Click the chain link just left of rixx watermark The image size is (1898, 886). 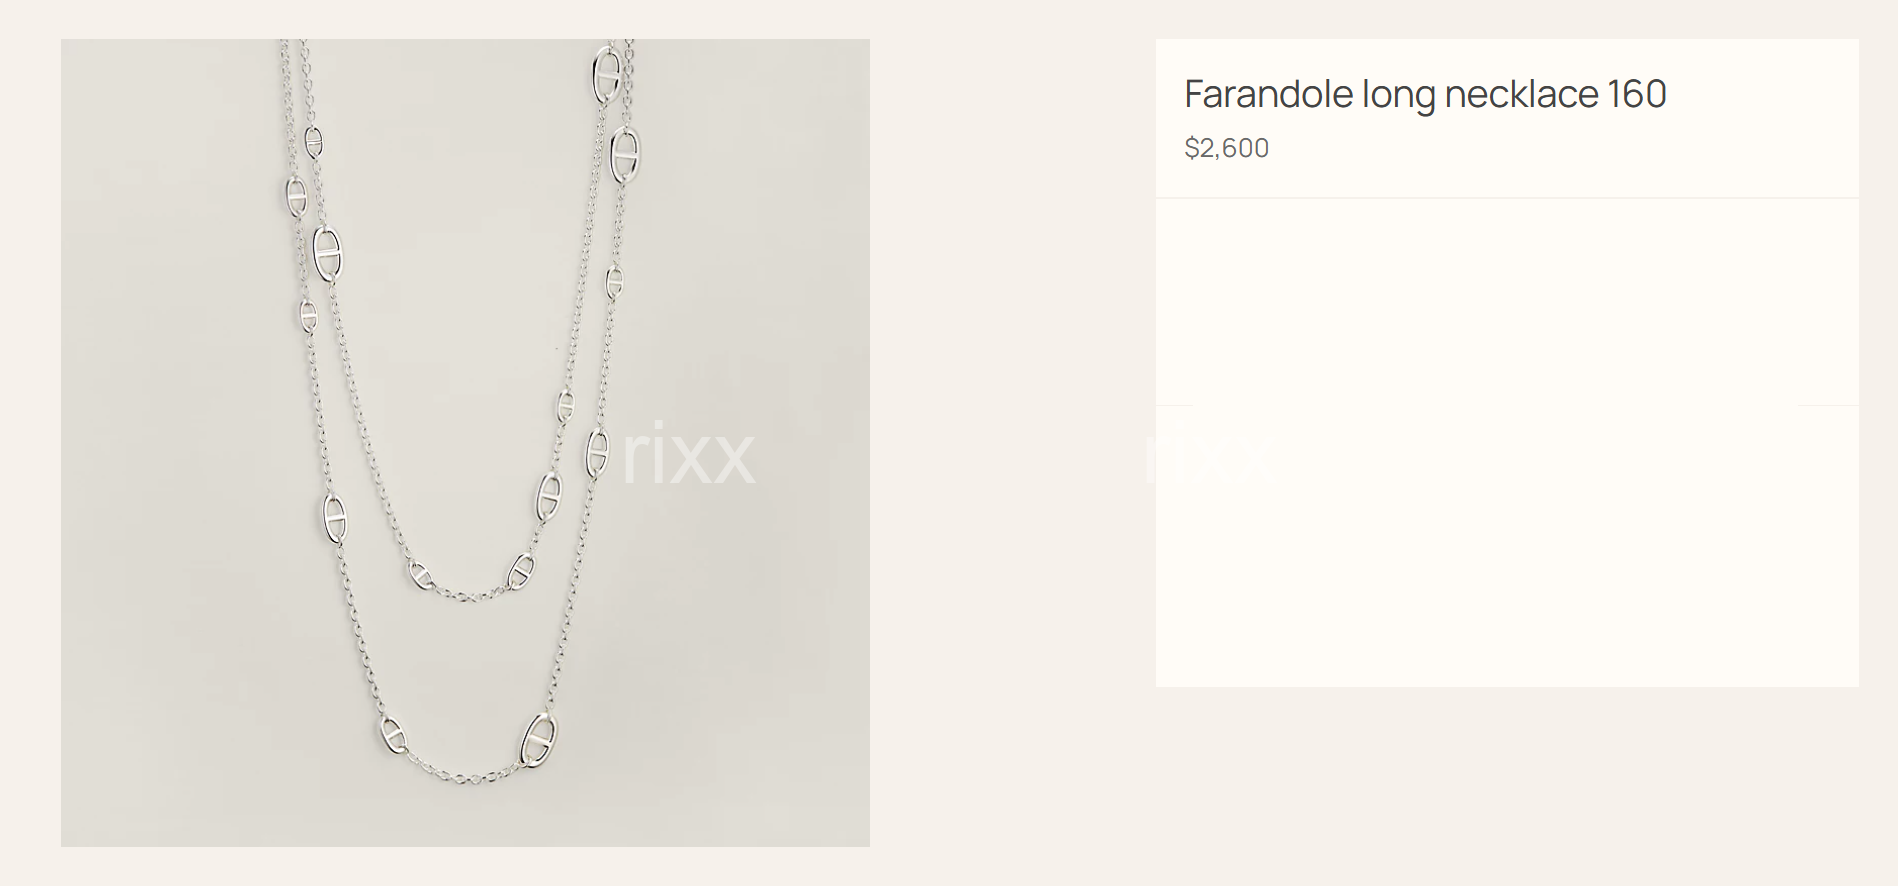point(597,453)
